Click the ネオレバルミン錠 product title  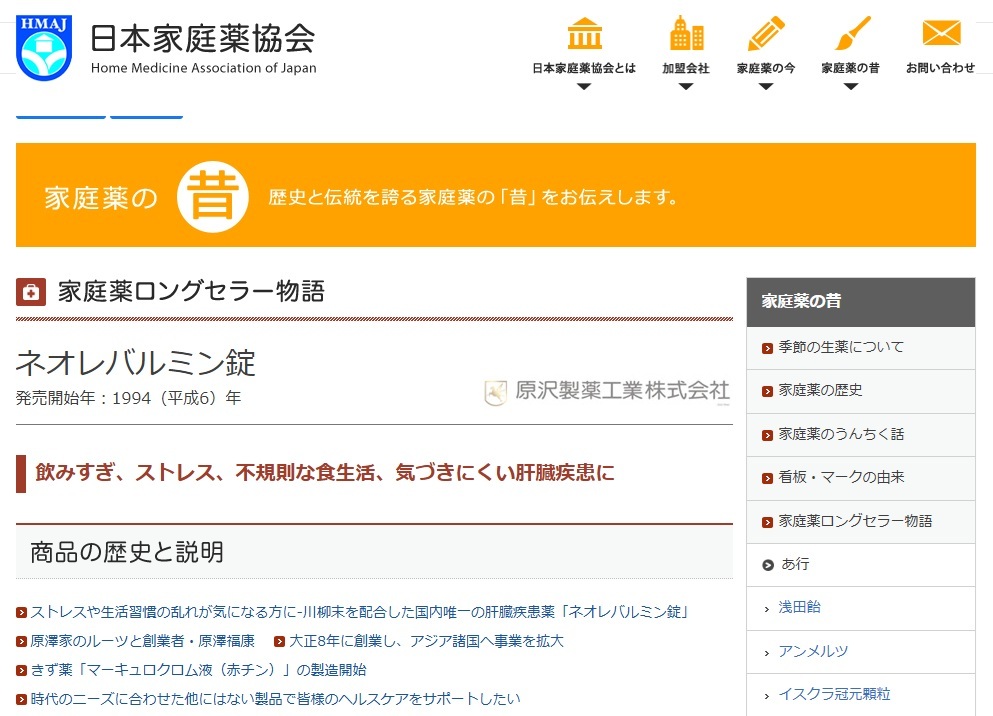pyautogui.click(x=136, y=363)
